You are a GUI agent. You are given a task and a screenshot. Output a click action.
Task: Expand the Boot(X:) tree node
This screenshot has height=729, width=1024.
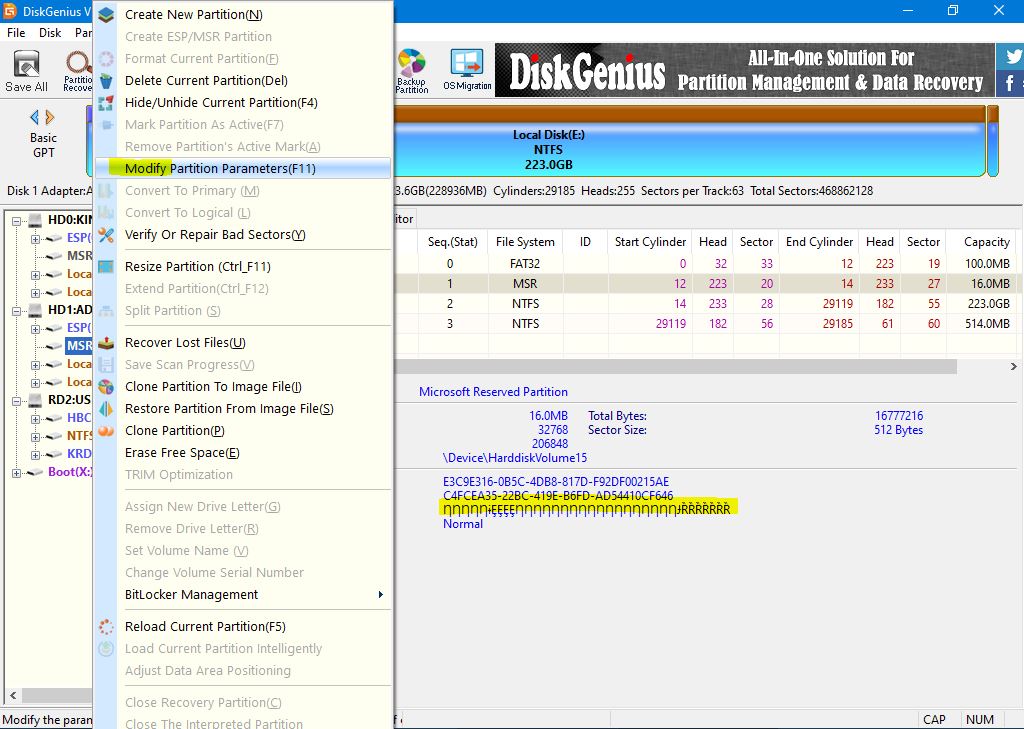point(18,472)
